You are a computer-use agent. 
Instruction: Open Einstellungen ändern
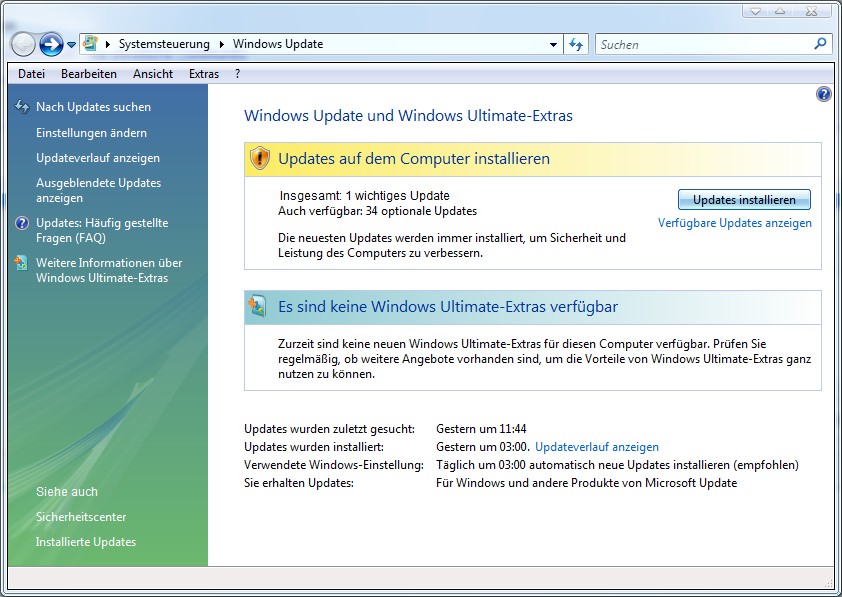[91, 133]
